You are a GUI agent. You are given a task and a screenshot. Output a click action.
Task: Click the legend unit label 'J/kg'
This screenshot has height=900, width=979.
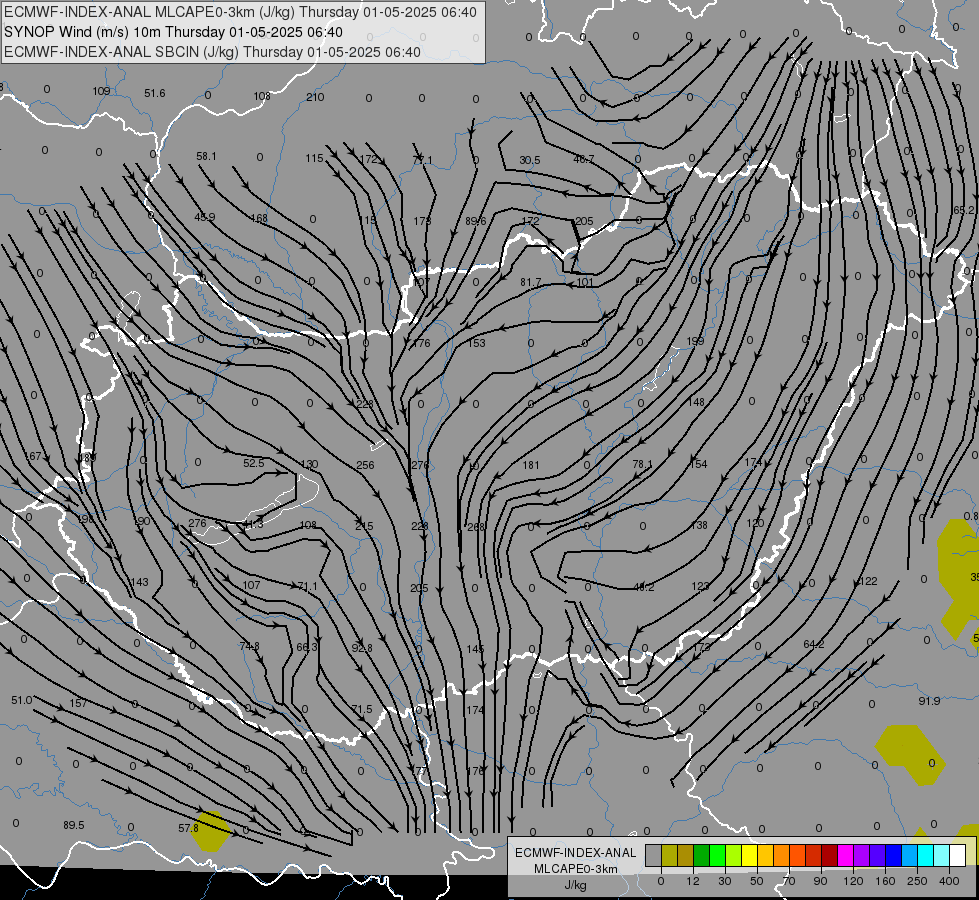575,886
